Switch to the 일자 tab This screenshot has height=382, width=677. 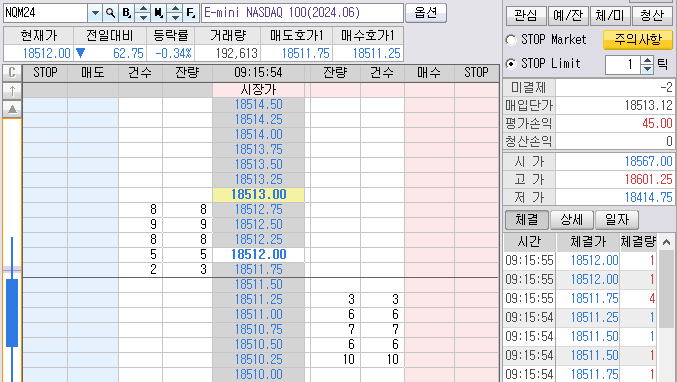617,220
